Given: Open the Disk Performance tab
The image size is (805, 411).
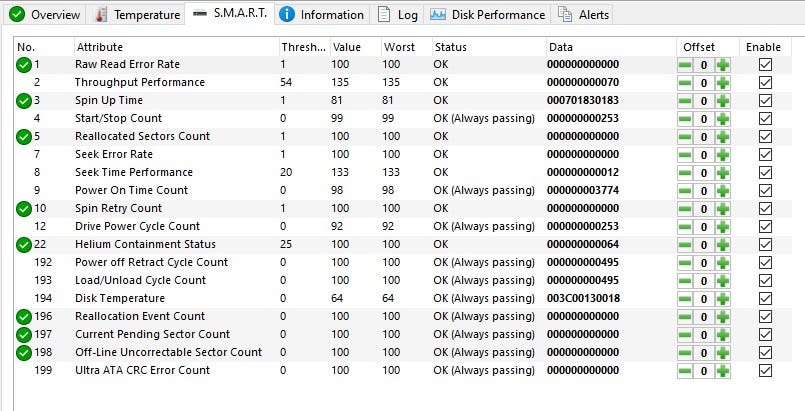Looking at the screenshot, I should tap(488, 15).
